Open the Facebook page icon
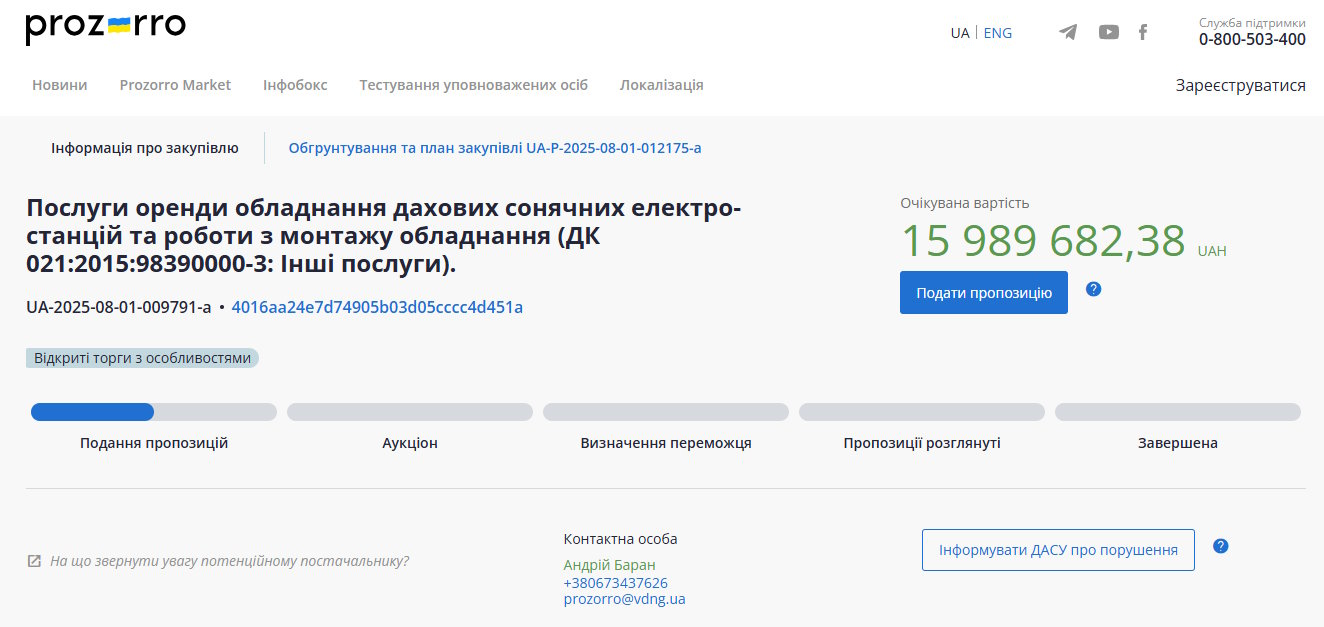This screenshot has width=1324, height=627. [x=1143, y=32]
